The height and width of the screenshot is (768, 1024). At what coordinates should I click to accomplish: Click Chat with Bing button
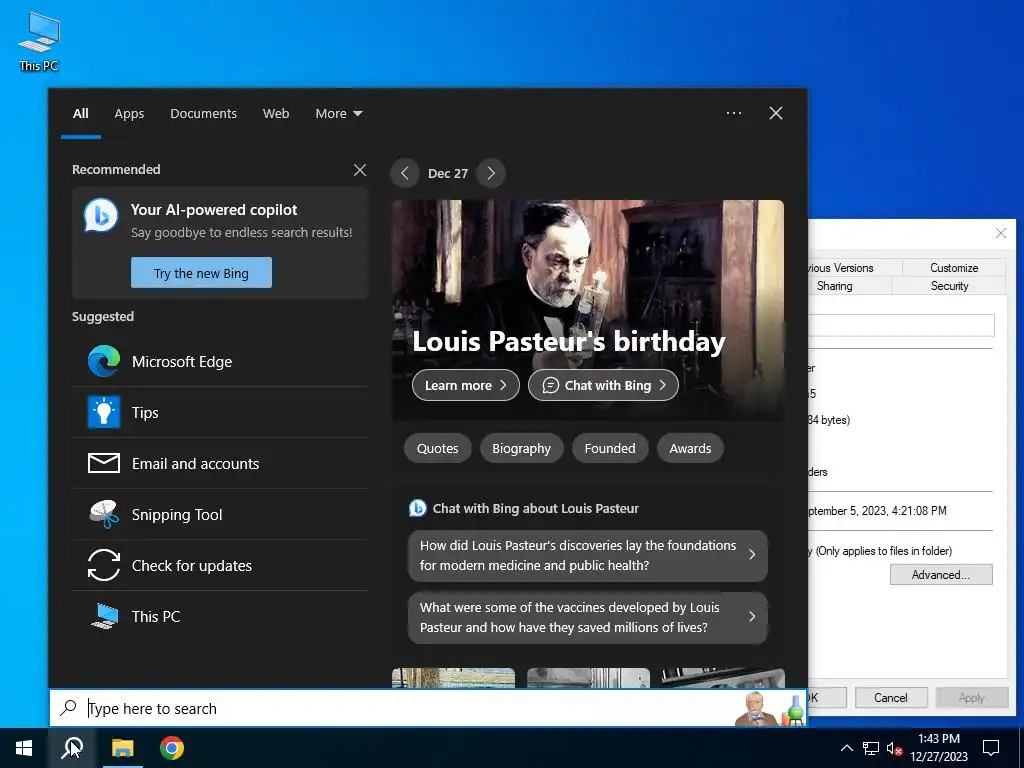pyautogui.click(x=603, y=385)
